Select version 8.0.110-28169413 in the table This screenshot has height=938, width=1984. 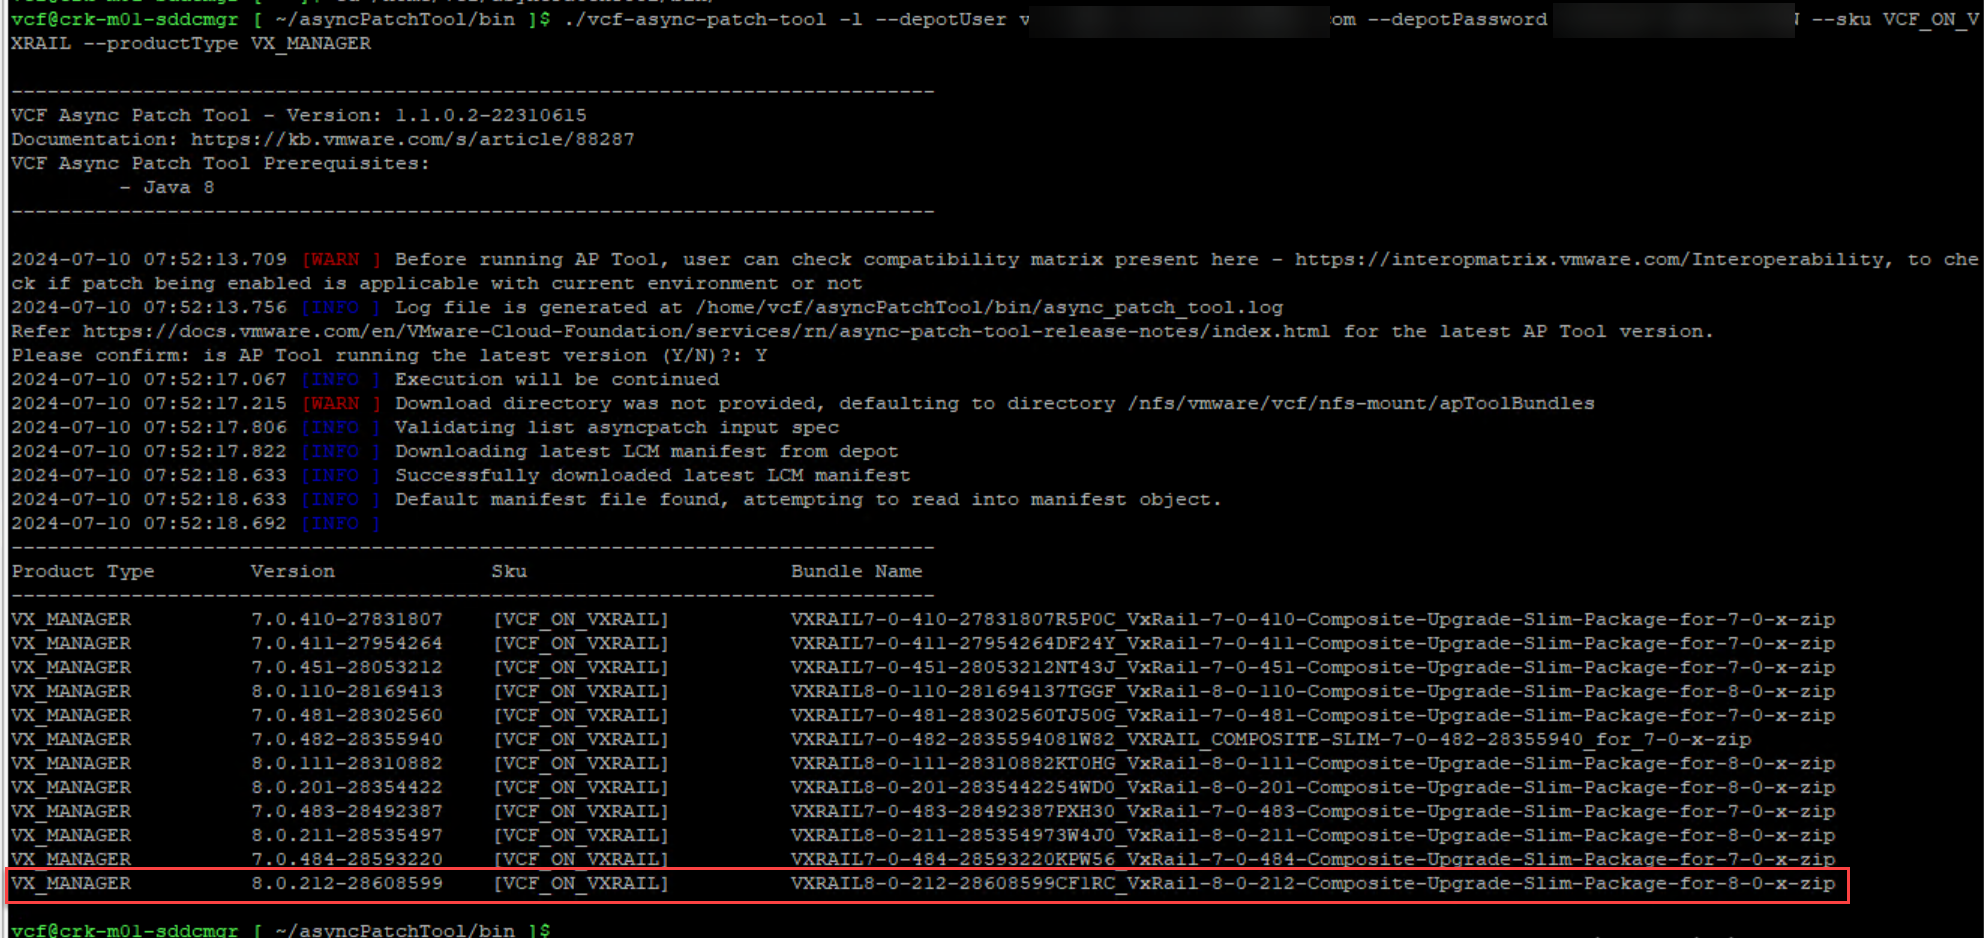[x=347, y=691]
